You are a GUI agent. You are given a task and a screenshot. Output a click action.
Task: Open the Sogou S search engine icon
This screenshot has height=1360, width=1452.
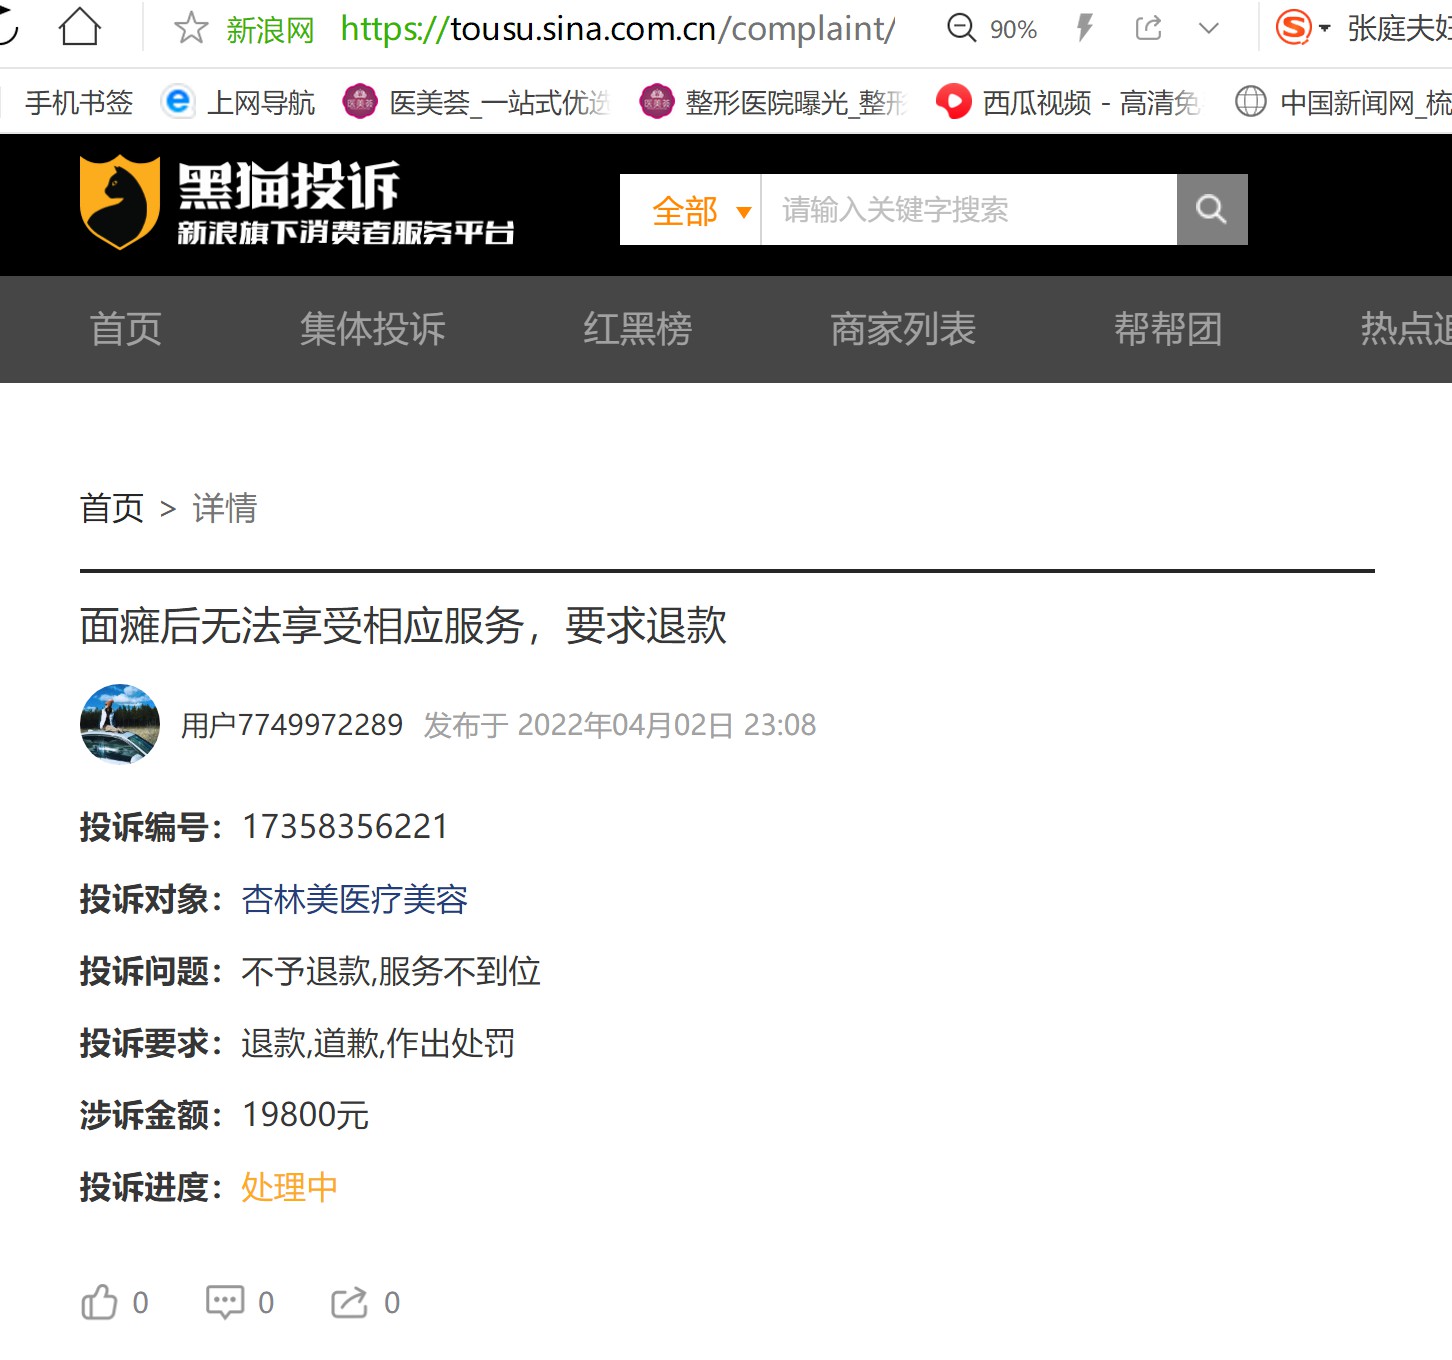(1293, 28)
